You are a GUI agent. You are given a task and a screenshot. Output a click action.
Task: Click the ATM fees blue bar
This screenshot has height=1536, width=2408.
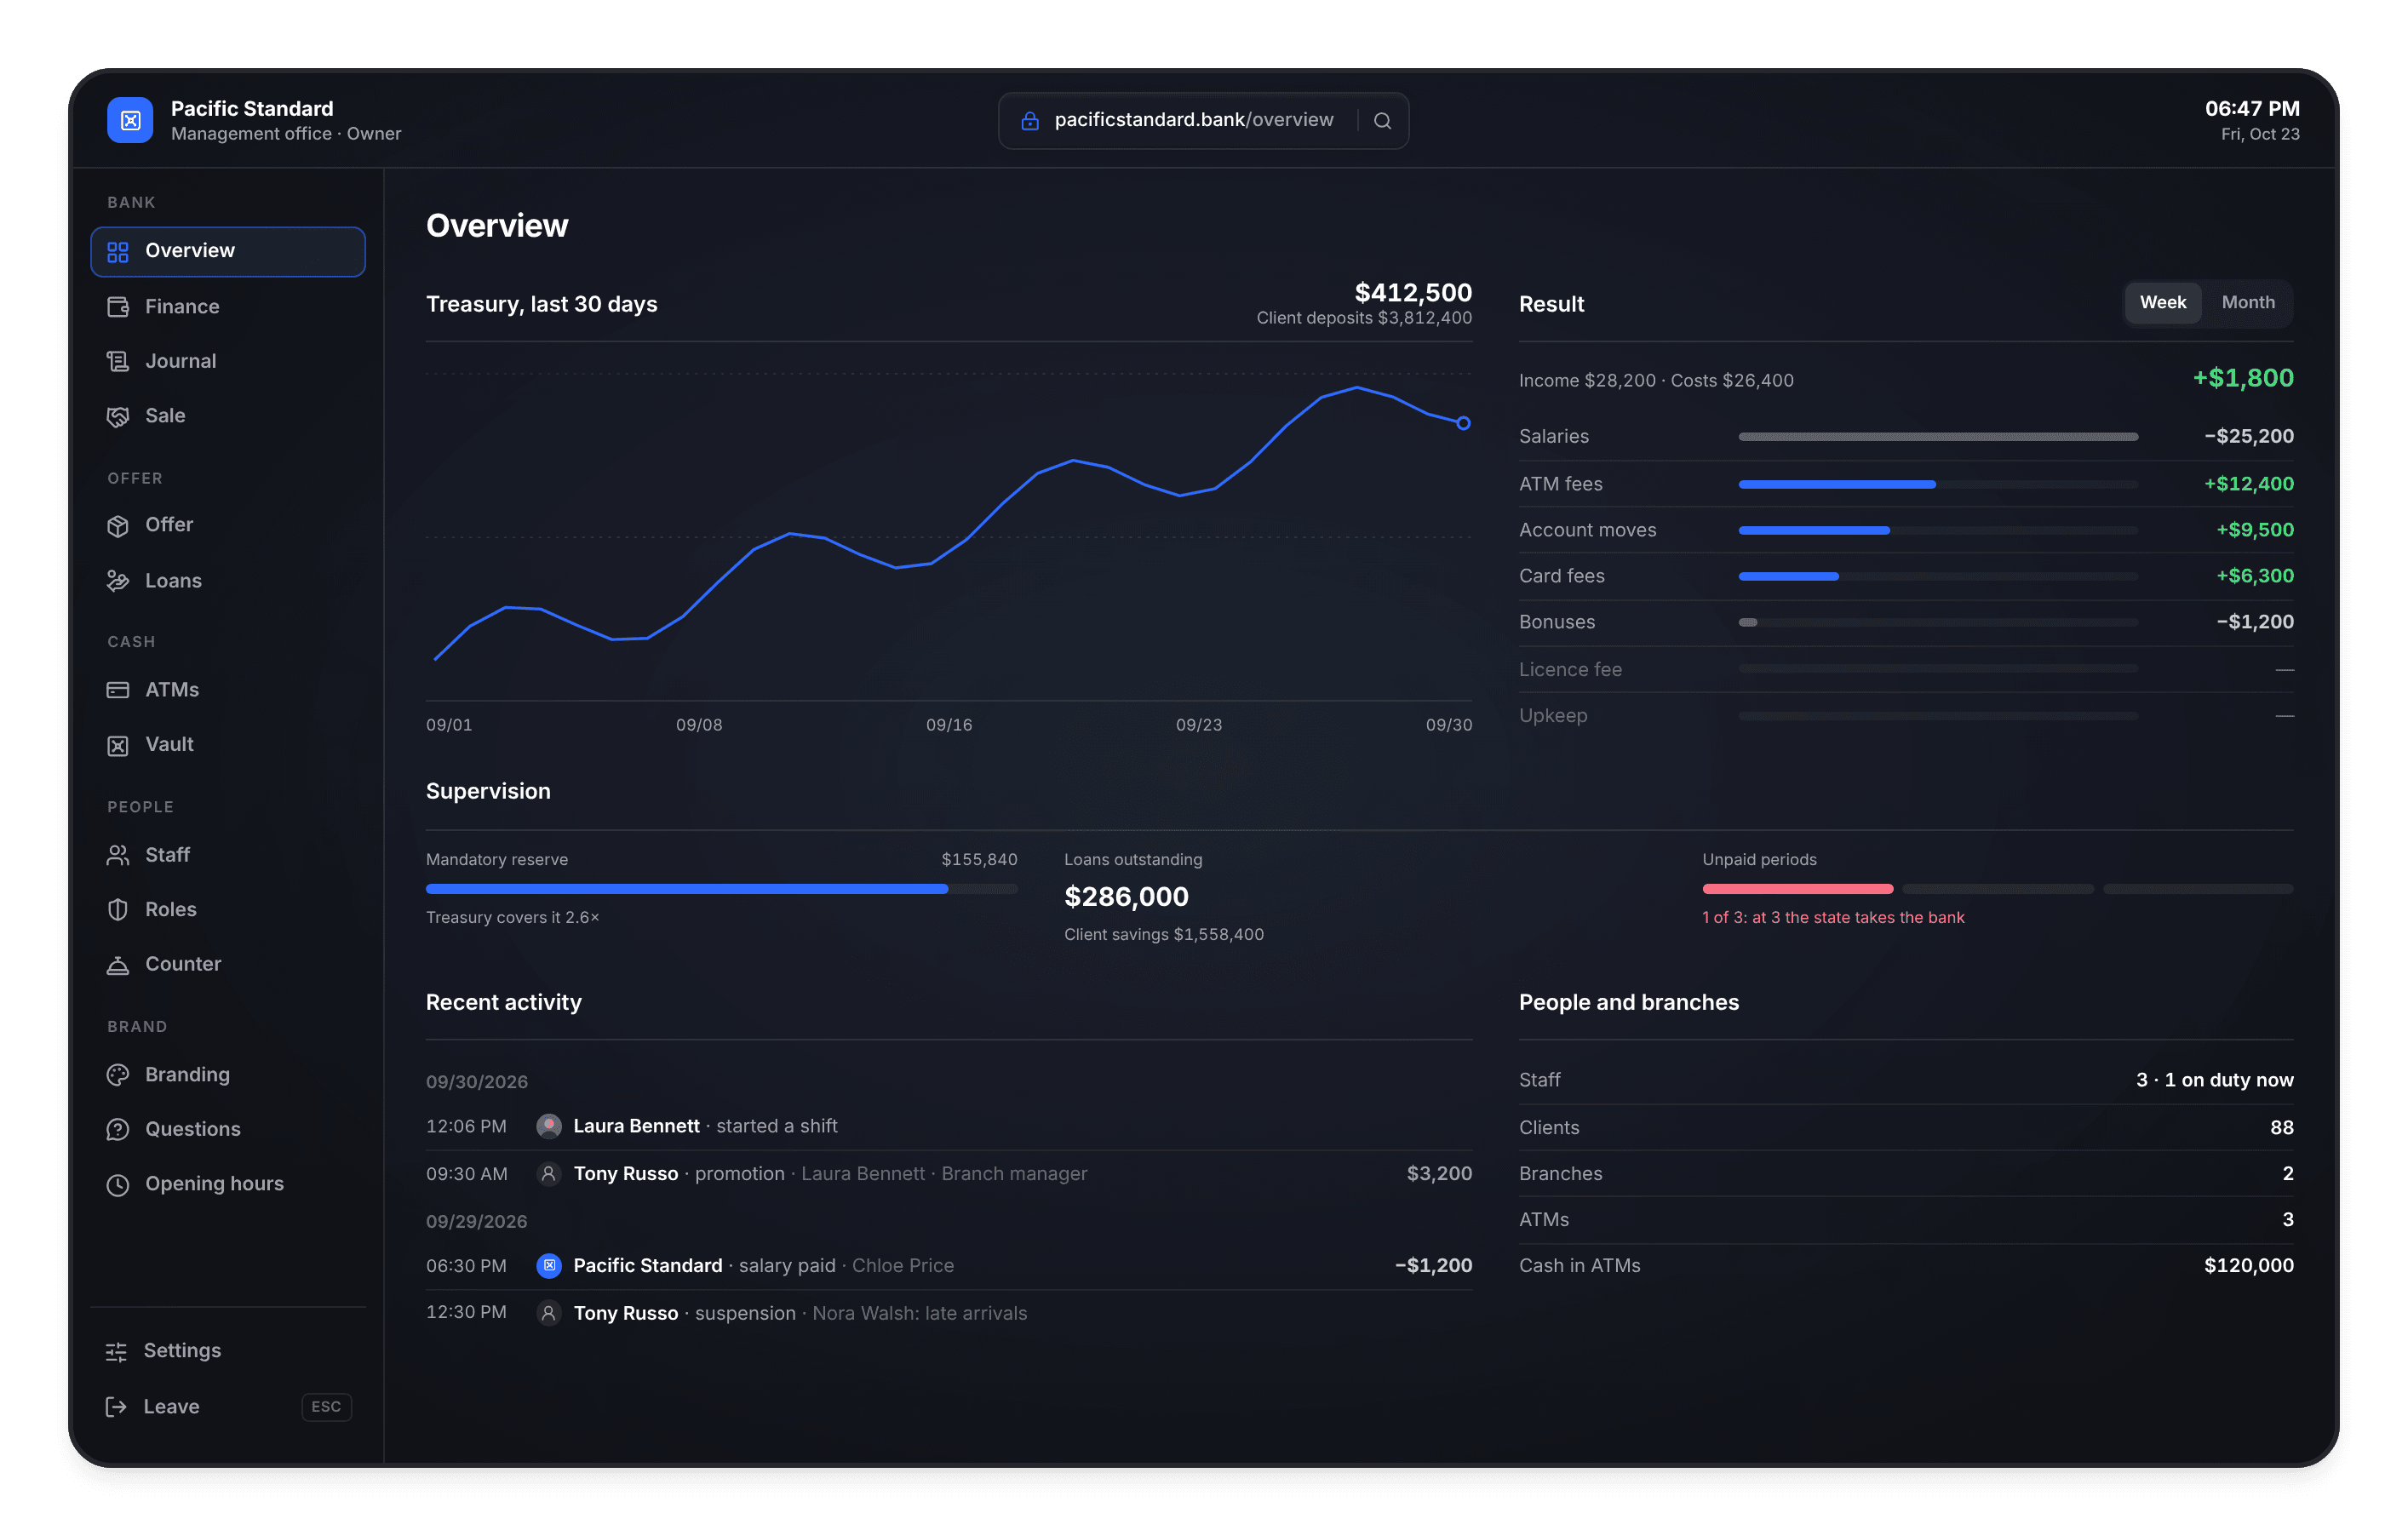tap(1836, 484)
